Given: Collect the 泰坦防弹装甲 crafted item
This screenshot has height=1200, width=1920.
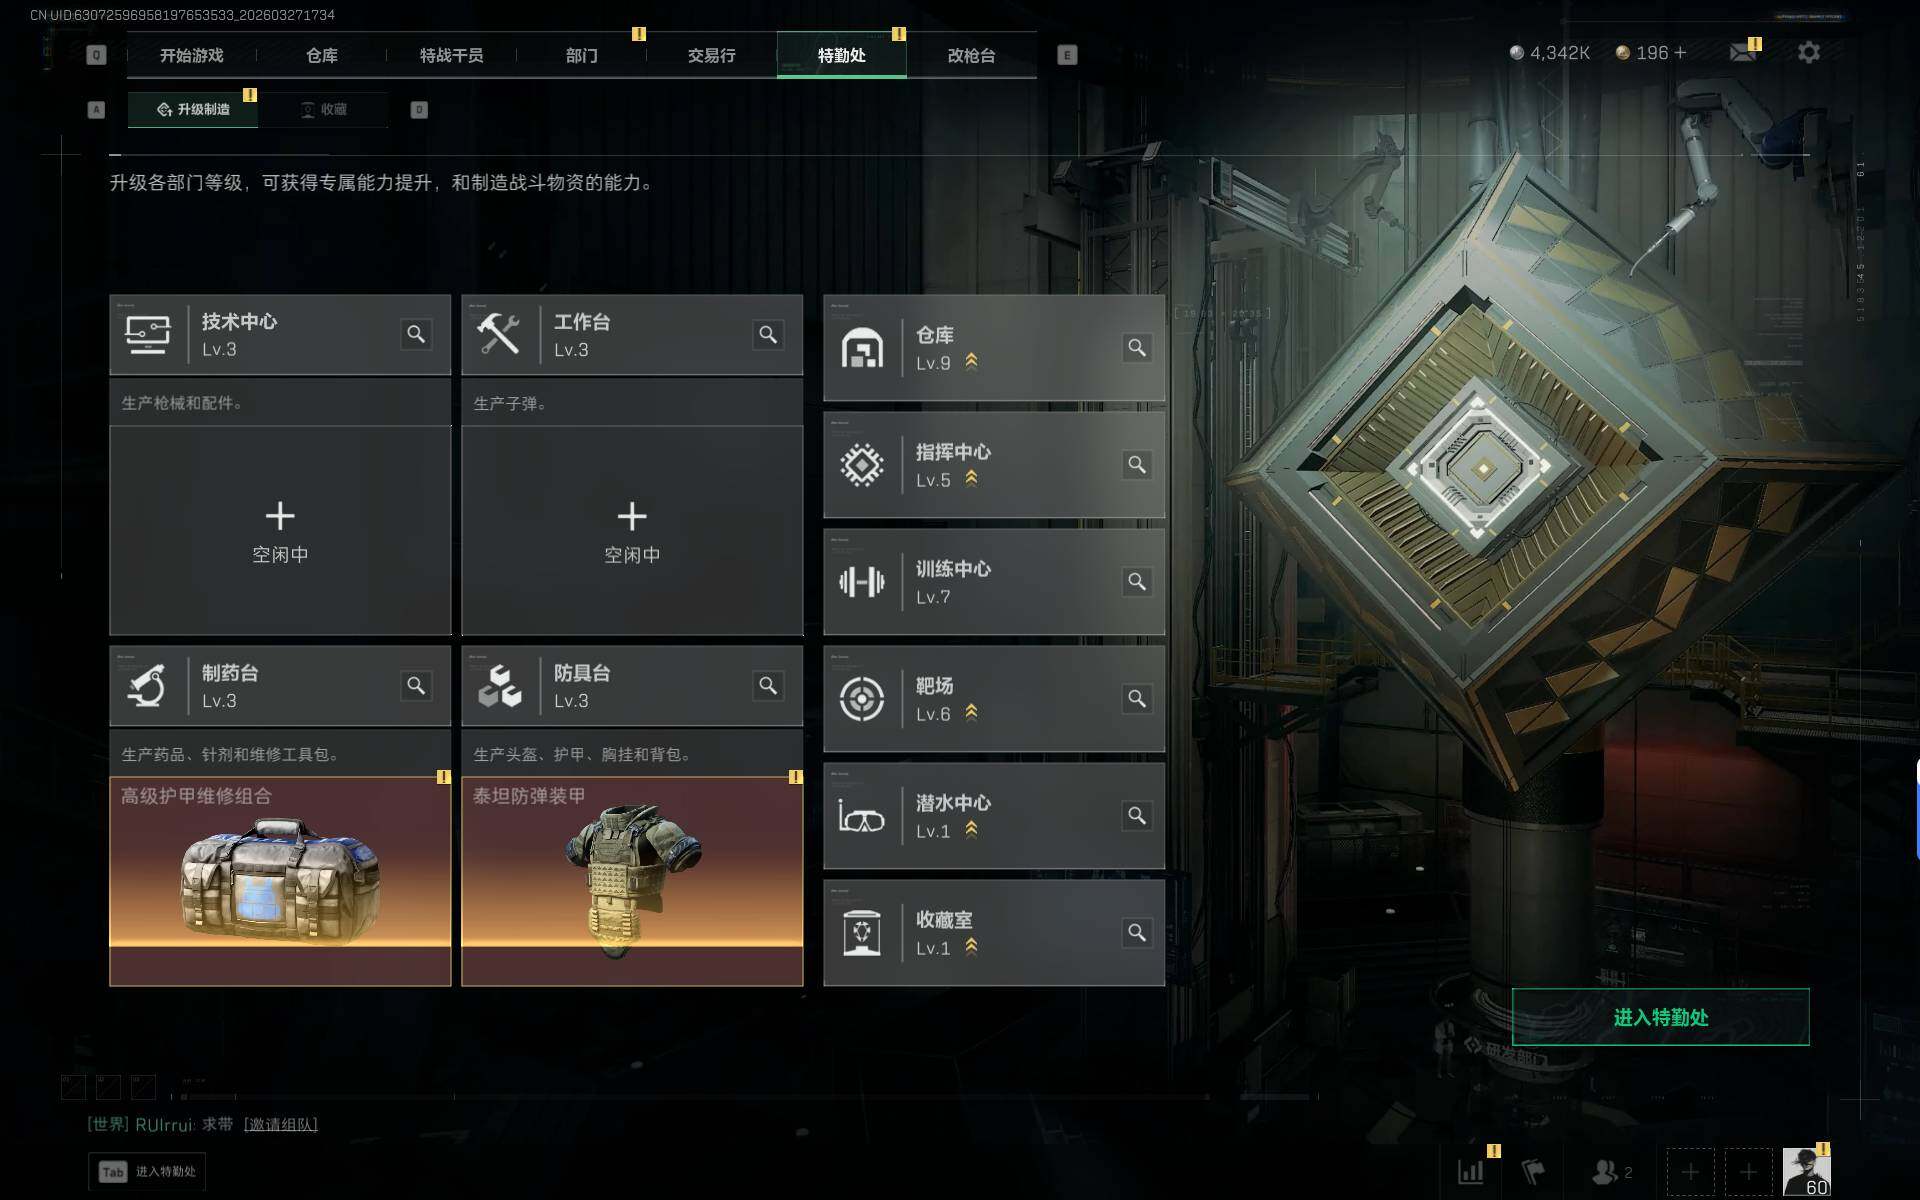Looking at the screenshot, I should click(x=632, y=881).
